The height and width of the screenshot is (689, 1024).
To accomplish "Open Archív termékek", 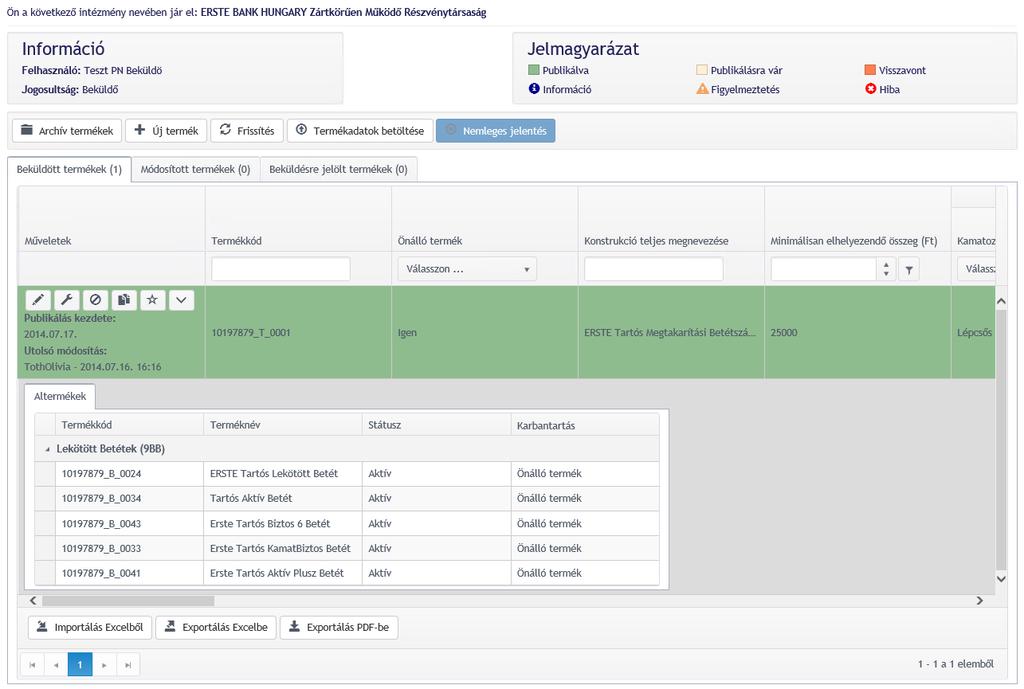I will 67,131.
